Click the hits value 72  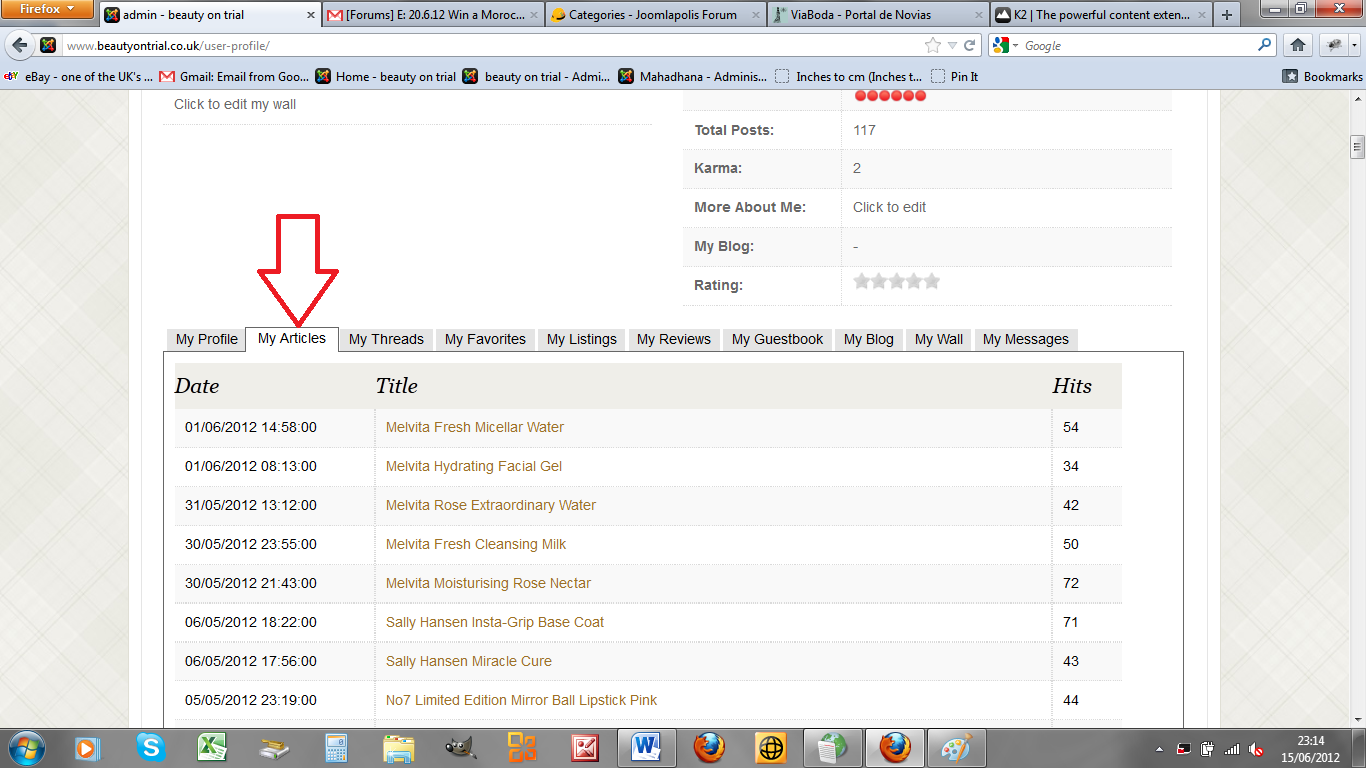pos(1071,583)
